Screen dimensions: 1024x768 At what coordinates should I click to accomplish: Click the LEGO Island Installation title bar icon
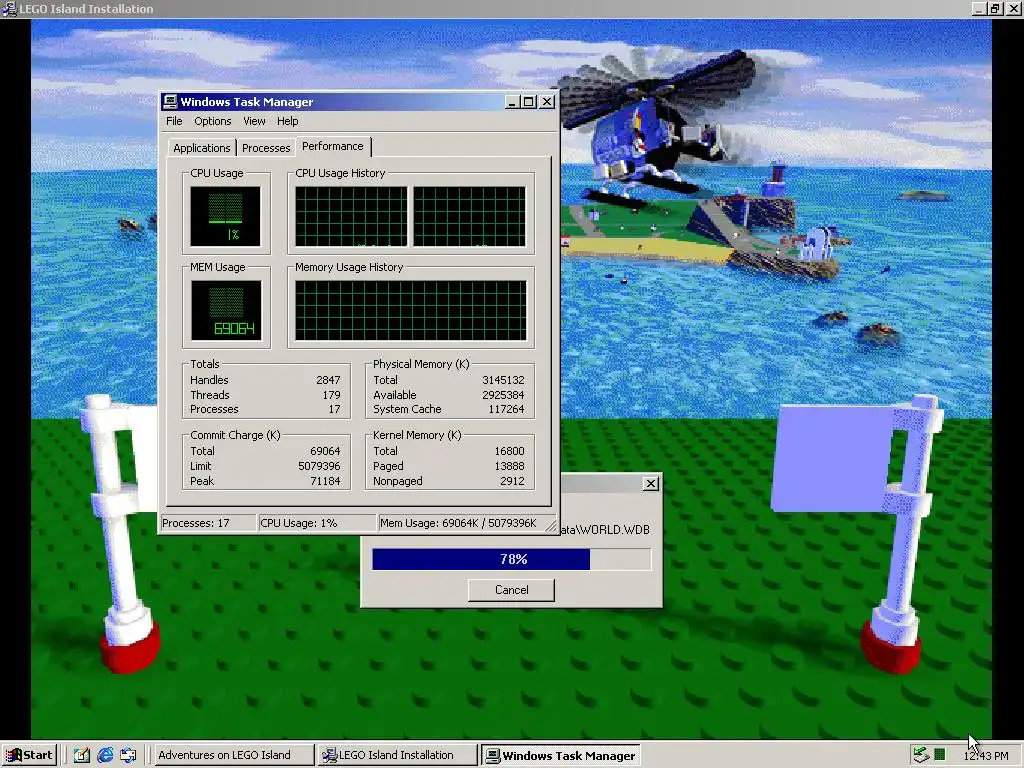pyautogui.click(x=8, y=8)
